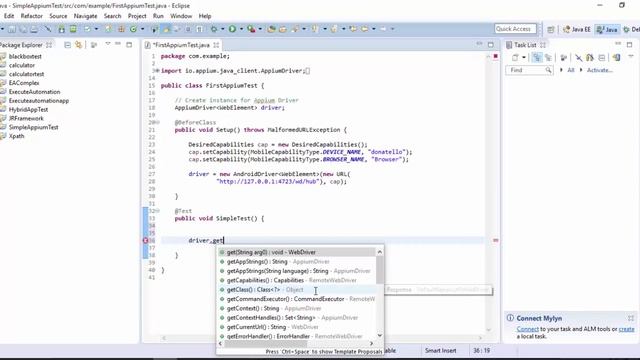Image resolution: width=640 pixels, height=360 pixels.
Task: Click the Quick Access search field
Action: point(515,29)
